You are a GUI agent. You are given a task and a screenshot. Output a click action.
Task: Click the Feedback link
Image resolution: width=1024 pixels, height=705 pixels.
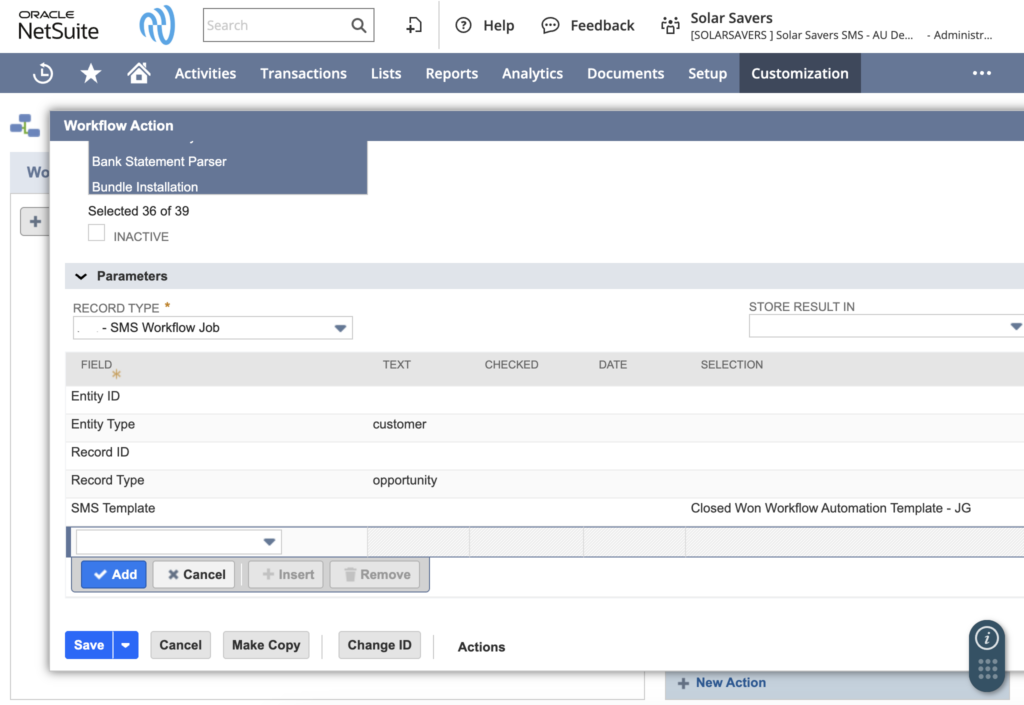click(602, 25)
